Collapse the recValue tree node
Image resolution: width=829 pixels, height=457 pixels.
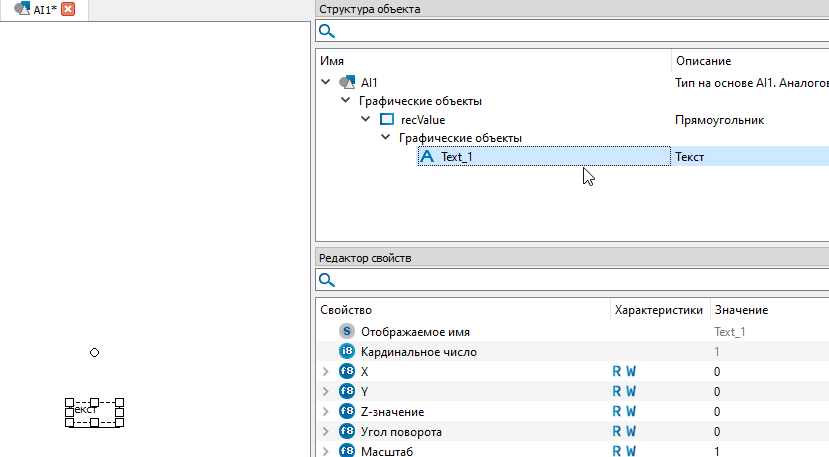pyautogui.click(x=366, y=119)
